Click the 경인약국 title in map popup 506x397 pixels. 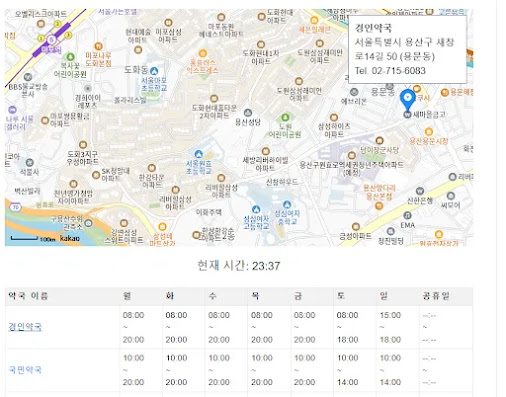pyautogui.click(x=373, y=27)
